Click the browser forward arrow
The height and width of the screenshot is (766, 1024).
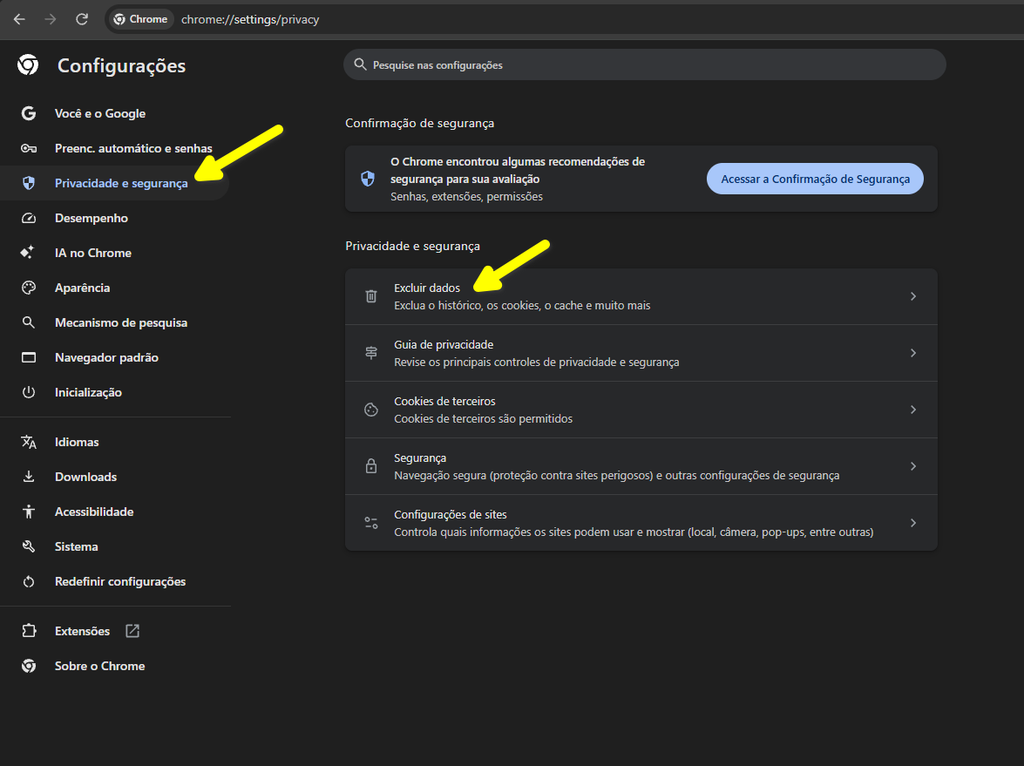coord(50,20)
